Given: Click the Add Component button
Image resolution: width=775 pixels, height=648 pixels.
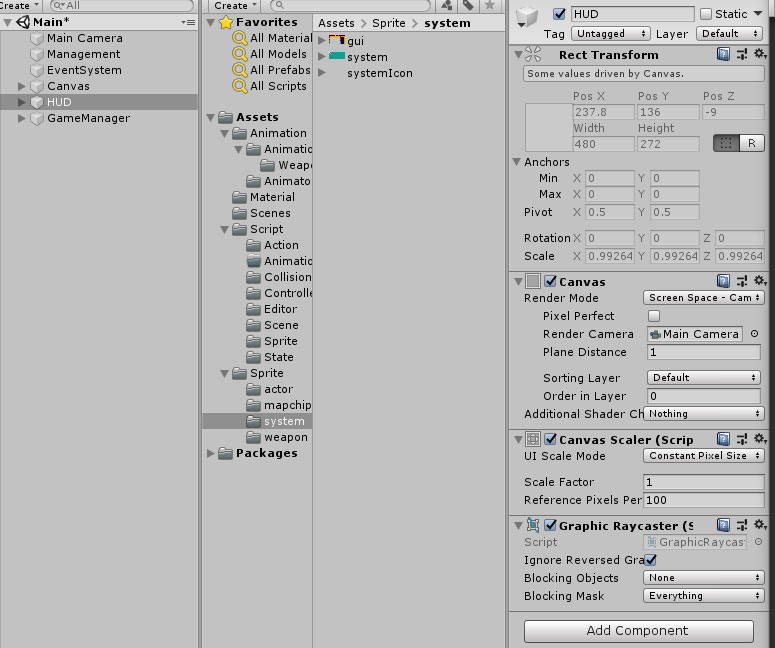Looking at the screenshot, I should click(639, 630).
